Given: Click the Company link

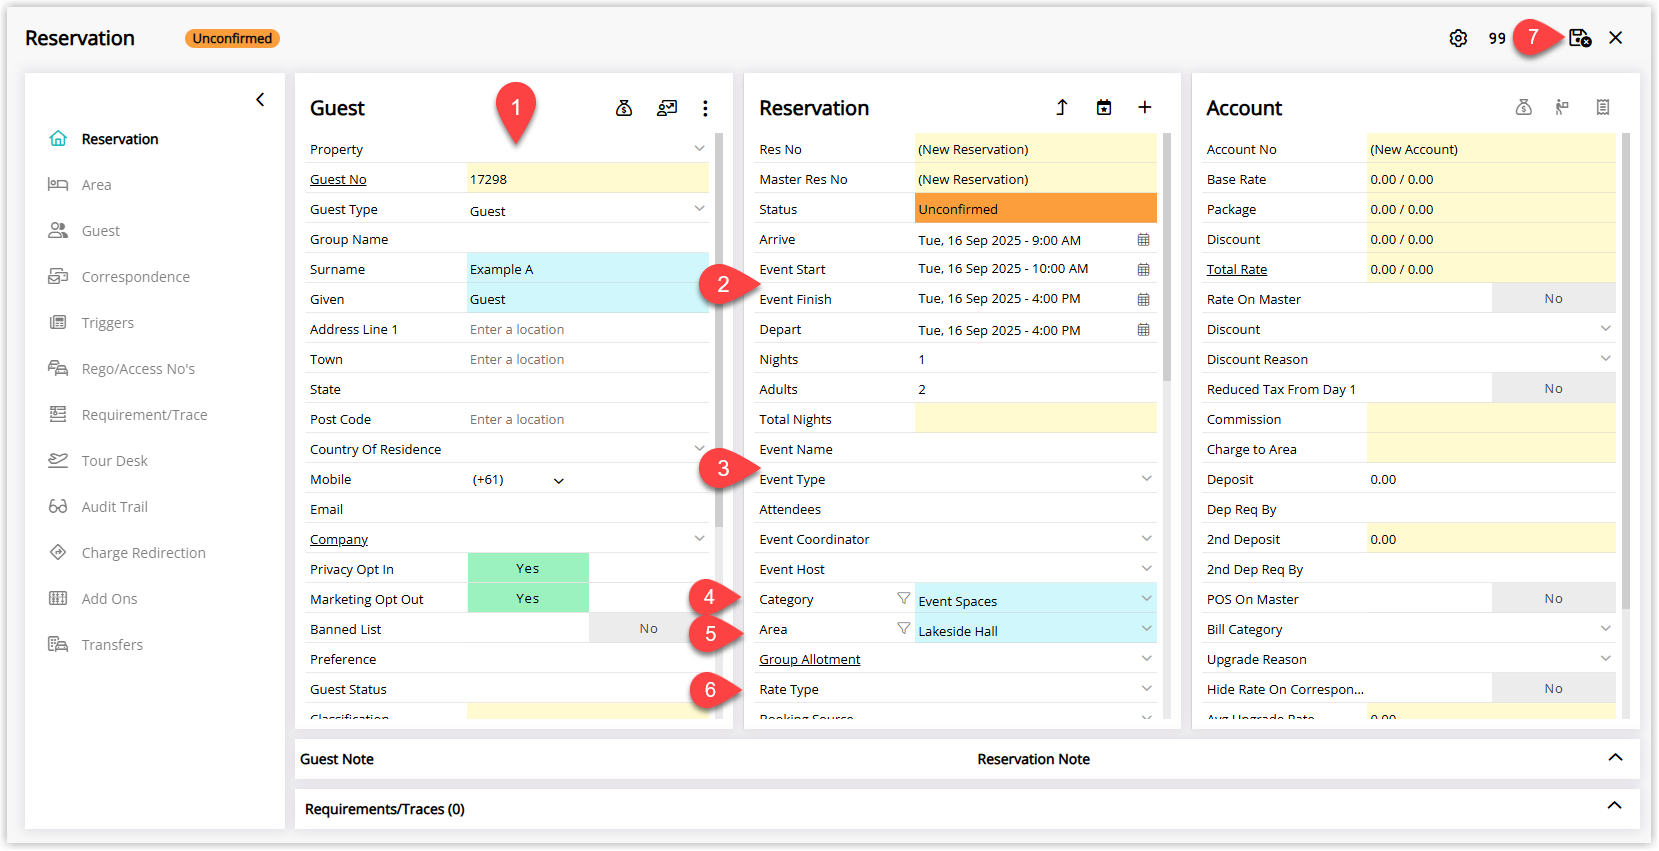Looking at the screenshot, I should pyautogui.click(x=339, y=539).
